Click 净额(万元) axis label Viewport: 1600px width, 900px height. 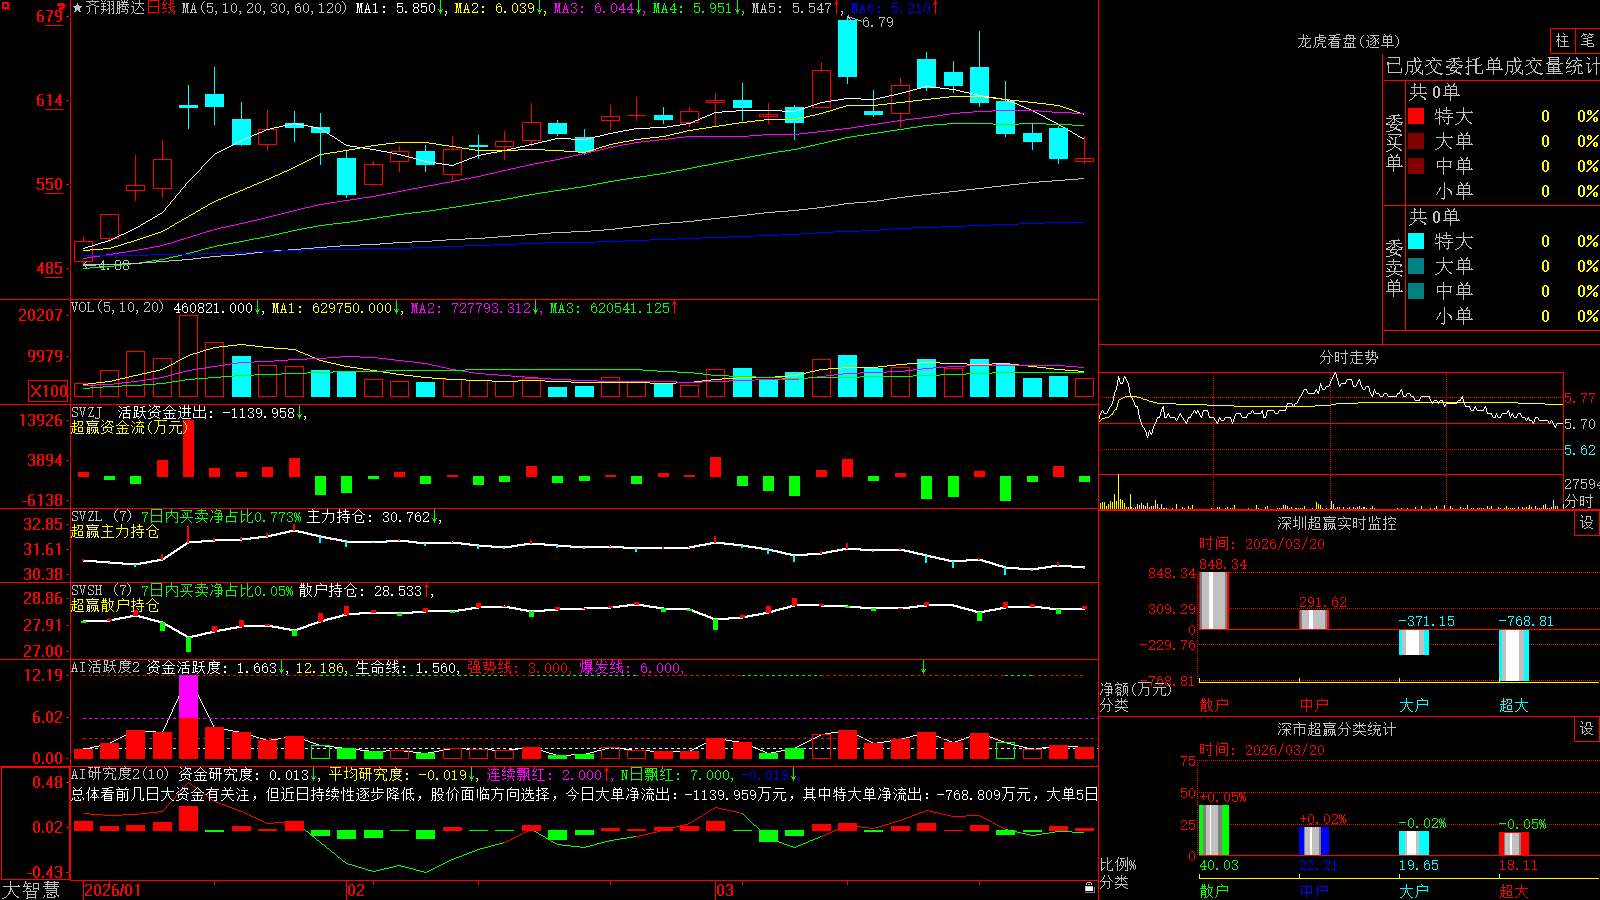coord(1135,689)
